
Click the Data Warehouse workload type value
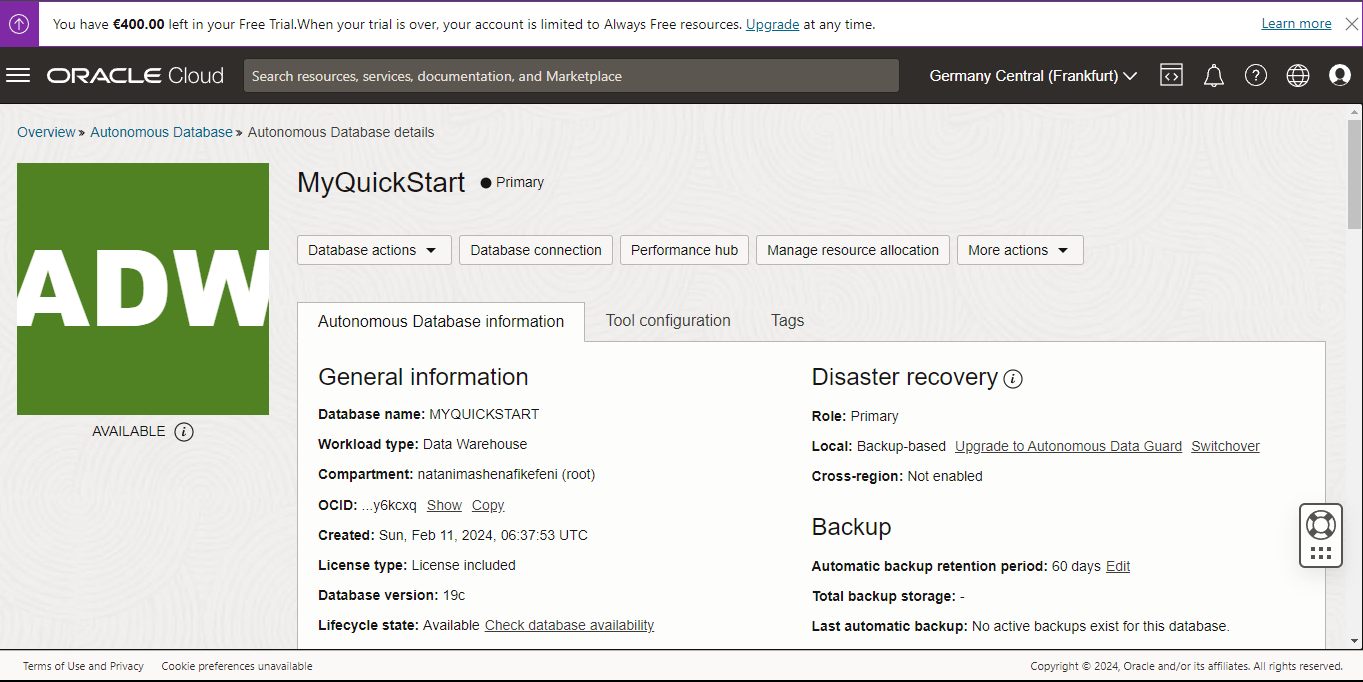(x=475, y=444)
